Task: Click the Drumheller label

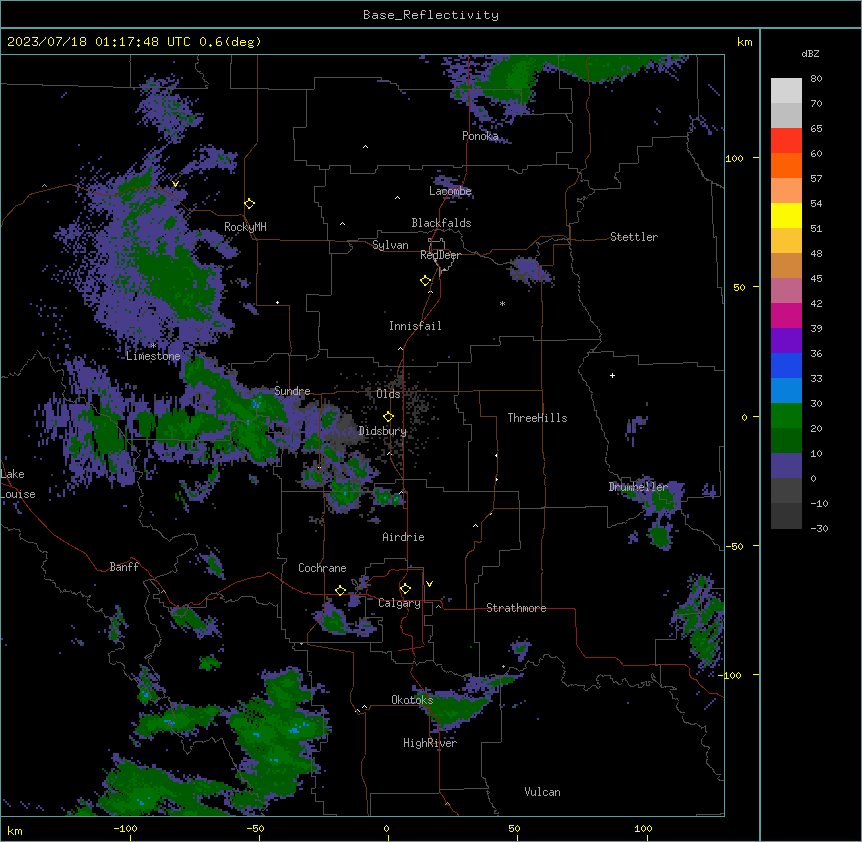Action: (638, 486)
